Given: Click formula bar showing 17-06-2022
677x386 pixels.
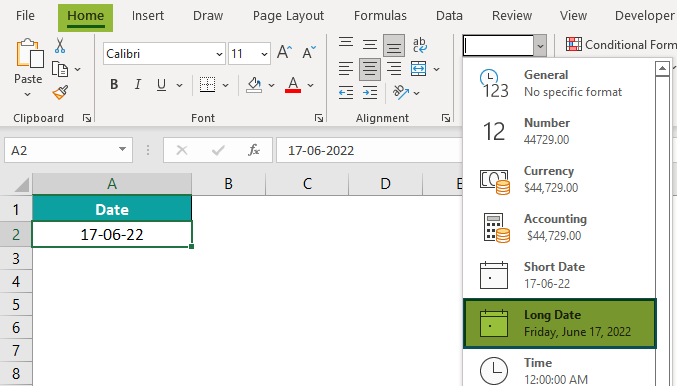Looking at the screenshot, I should tap(369, 150).
